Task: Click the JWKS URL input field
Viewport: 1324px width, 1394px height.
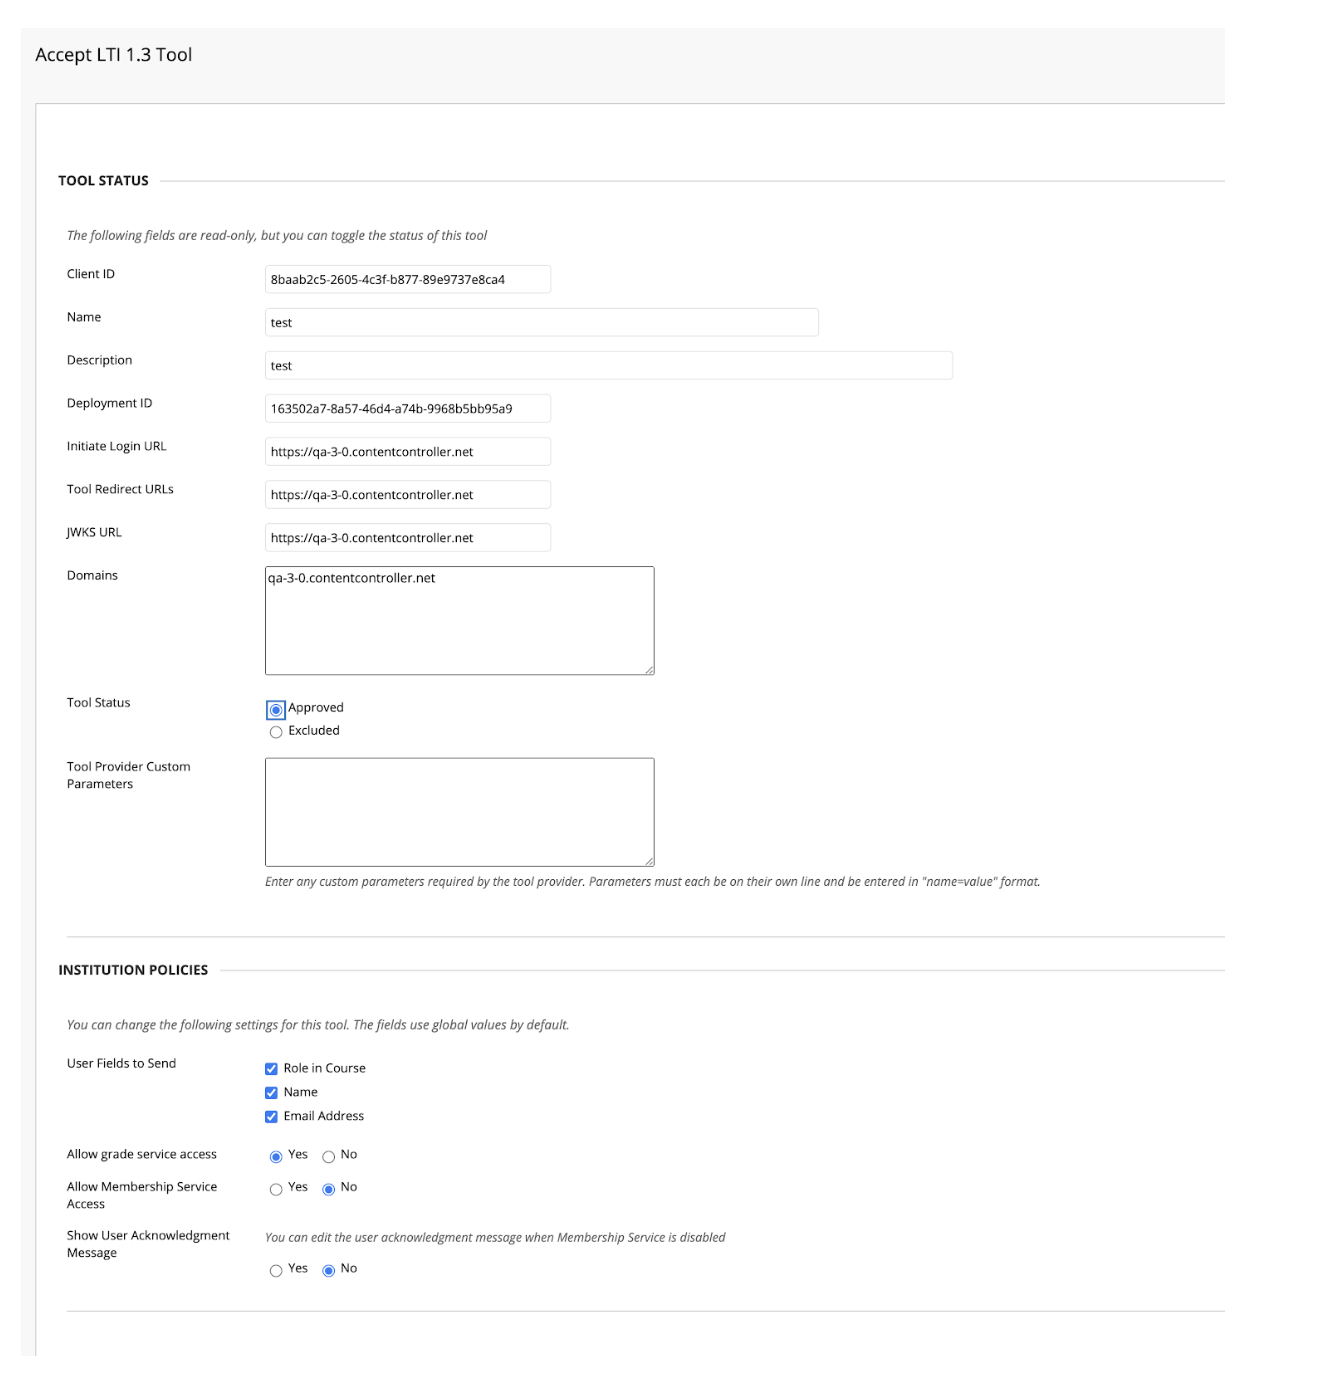Action: pyautogui.click(x=408, y=537)
